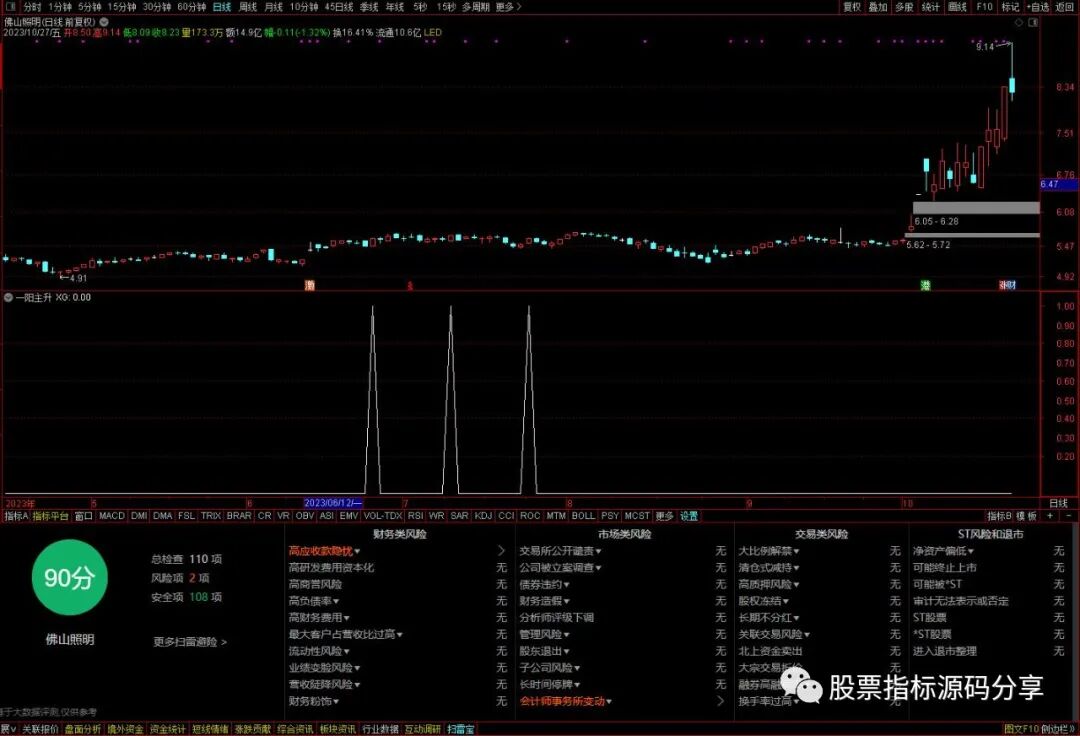This screenshot has width=1080, height=736.
Task: Expand 高财务费用 risk item
Action: [319, 618]
